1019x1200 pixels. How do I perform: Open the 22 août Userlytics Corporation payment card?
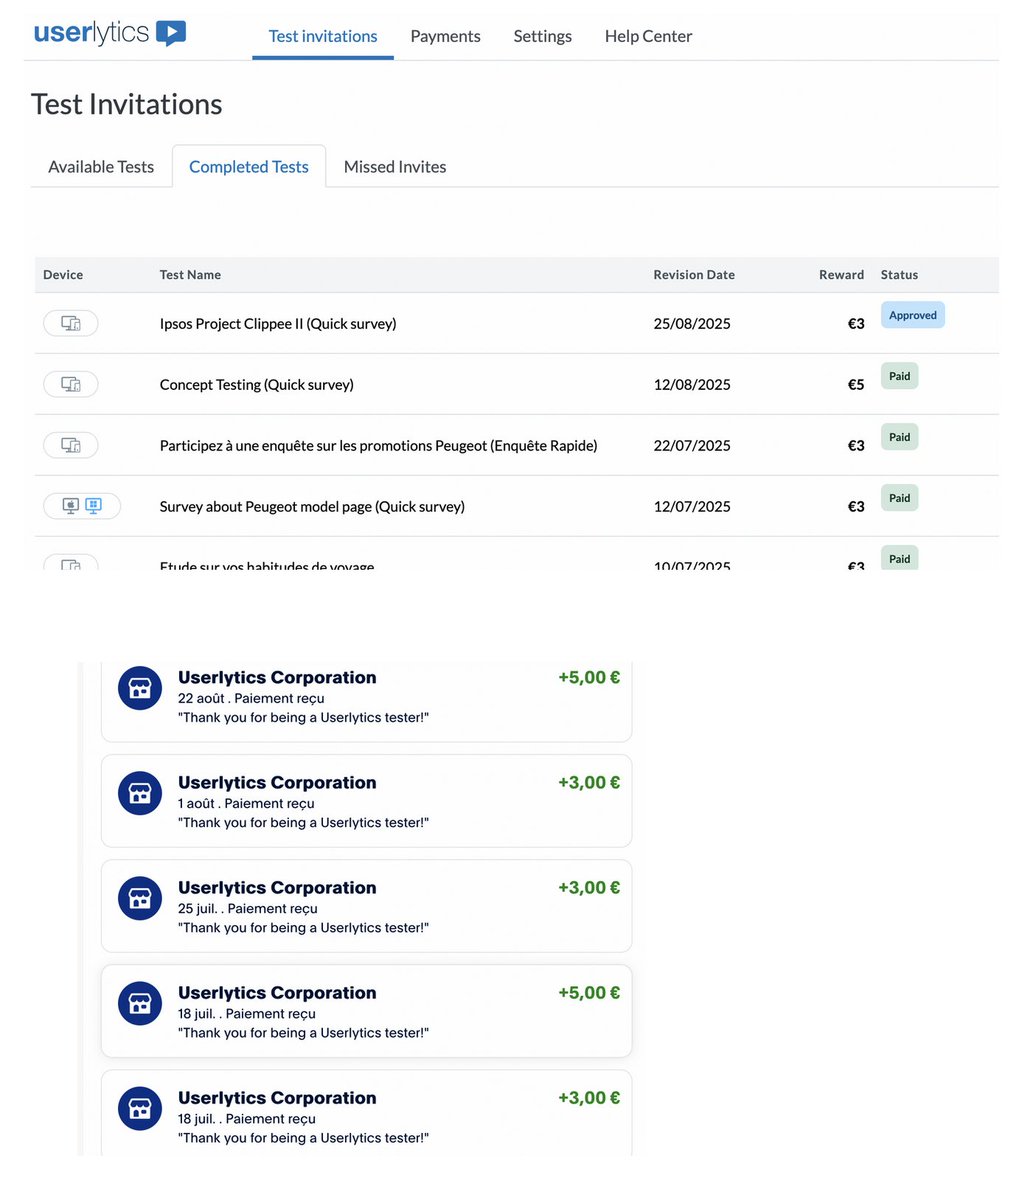367,700
